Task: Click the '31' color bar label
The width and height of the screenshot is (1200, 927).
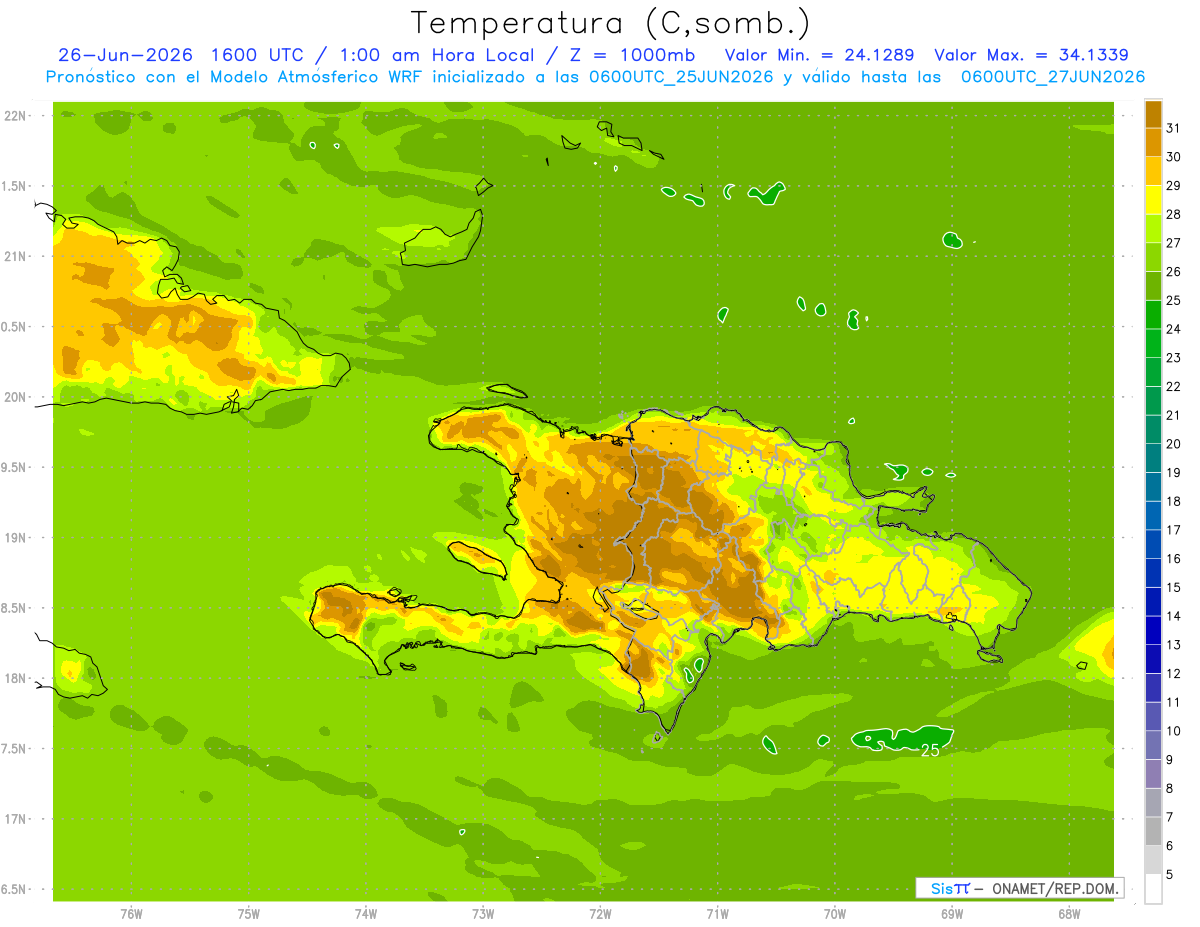Action: tap(1172, 128)
